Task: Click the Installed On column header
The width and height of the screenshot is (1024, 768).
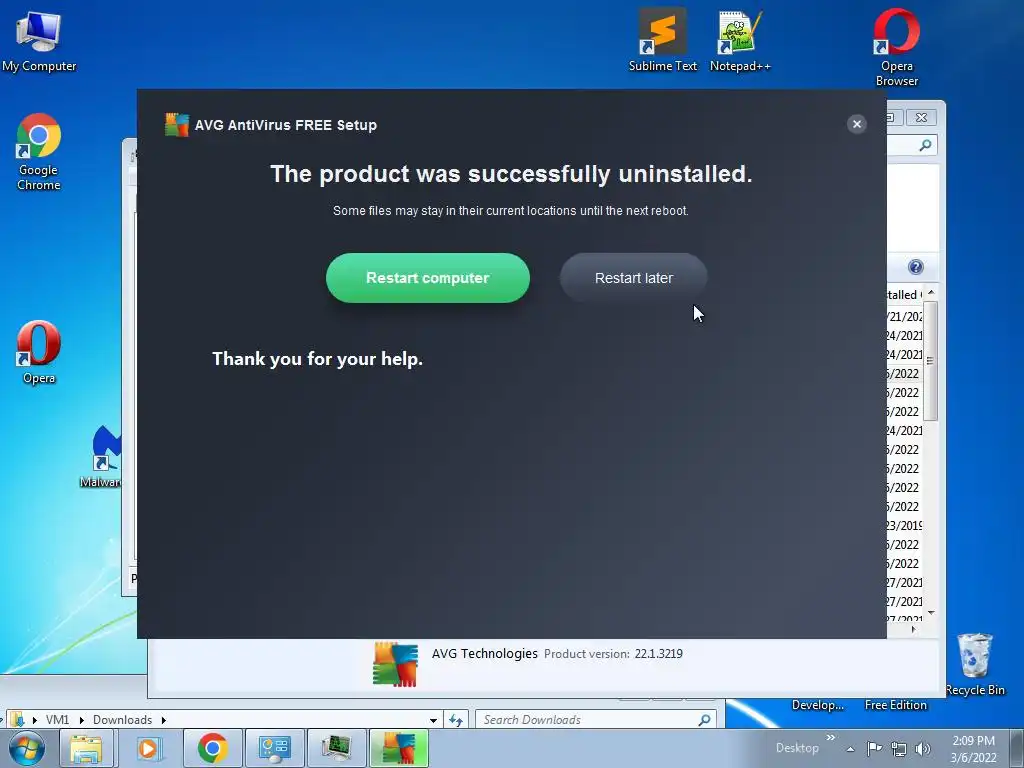Action: (x=903, y=295)
